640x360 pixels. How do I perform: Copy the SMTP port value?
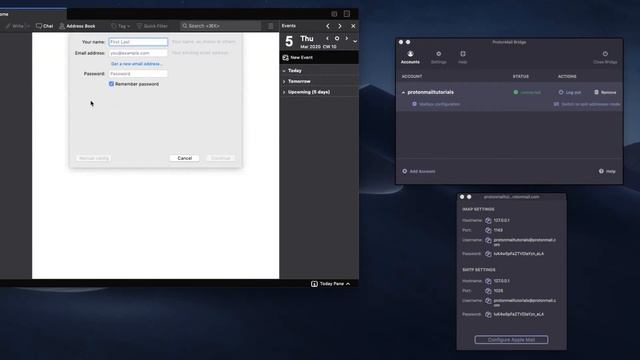click(x=488, y=291)
